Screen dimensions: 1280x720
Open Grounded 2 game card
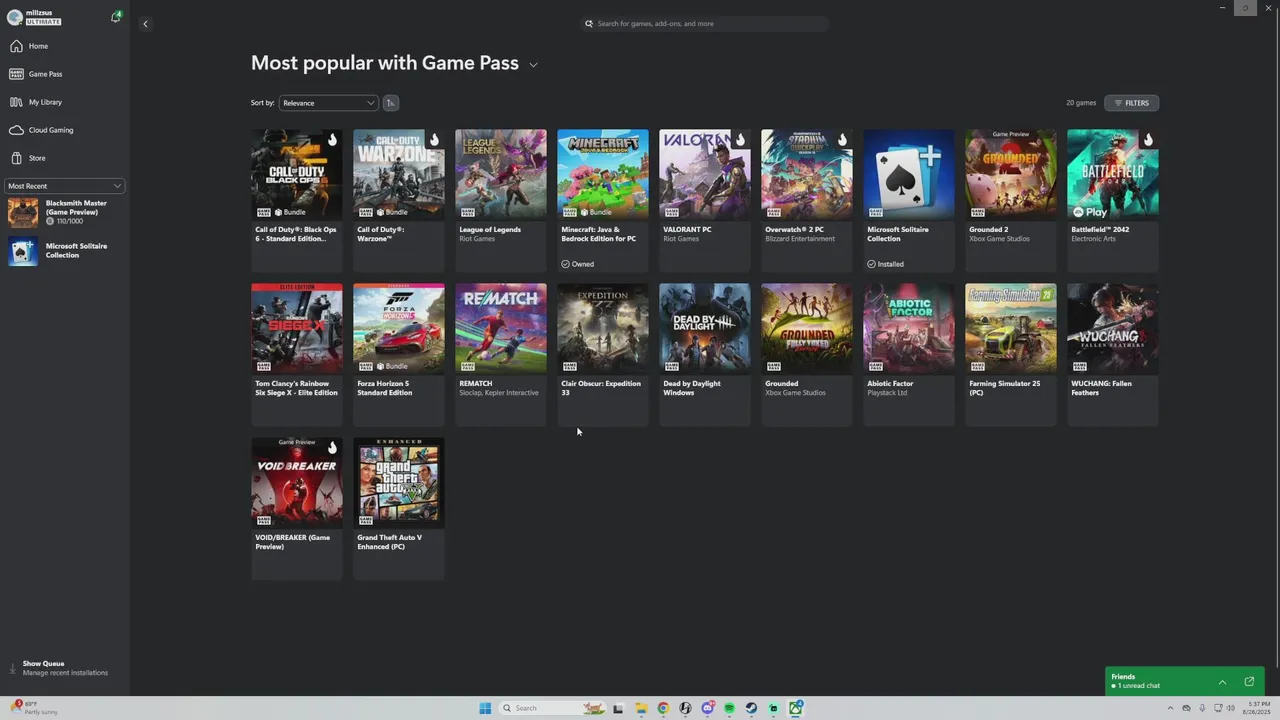1011,200
